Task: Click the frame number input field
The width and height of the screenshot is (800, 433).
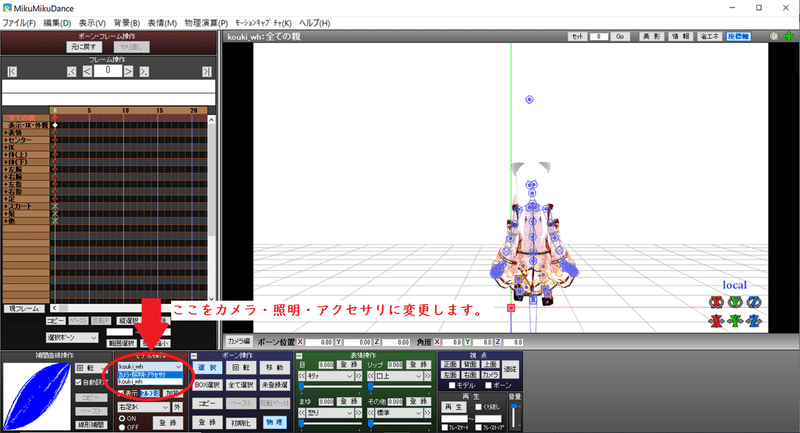Action: point(108,71)
